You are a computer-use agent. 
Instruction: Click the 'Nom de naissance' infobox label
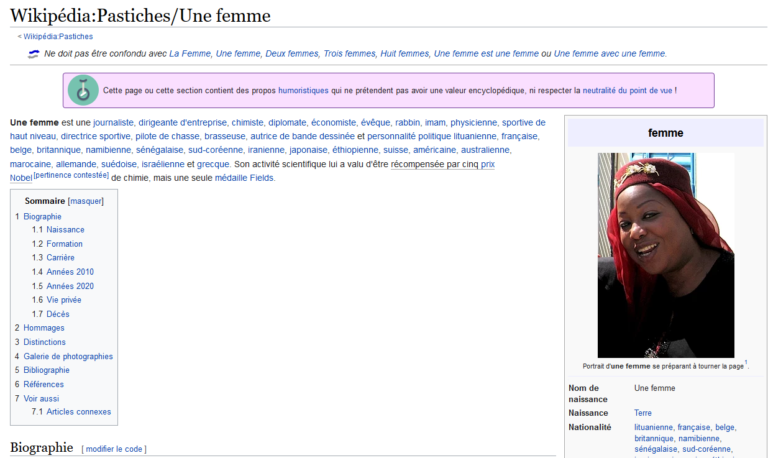pos(588,393)
